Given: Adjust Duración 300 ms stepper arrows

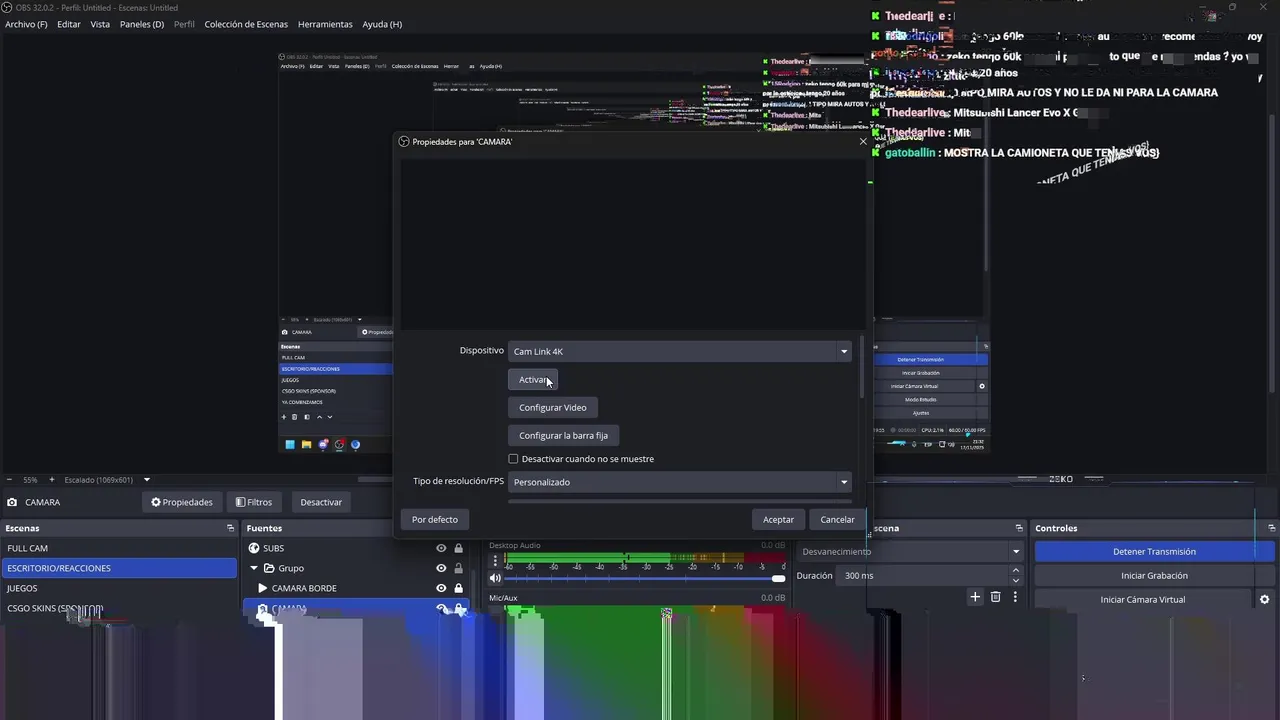Looking at the screenshot, I should pos(1016,575).
